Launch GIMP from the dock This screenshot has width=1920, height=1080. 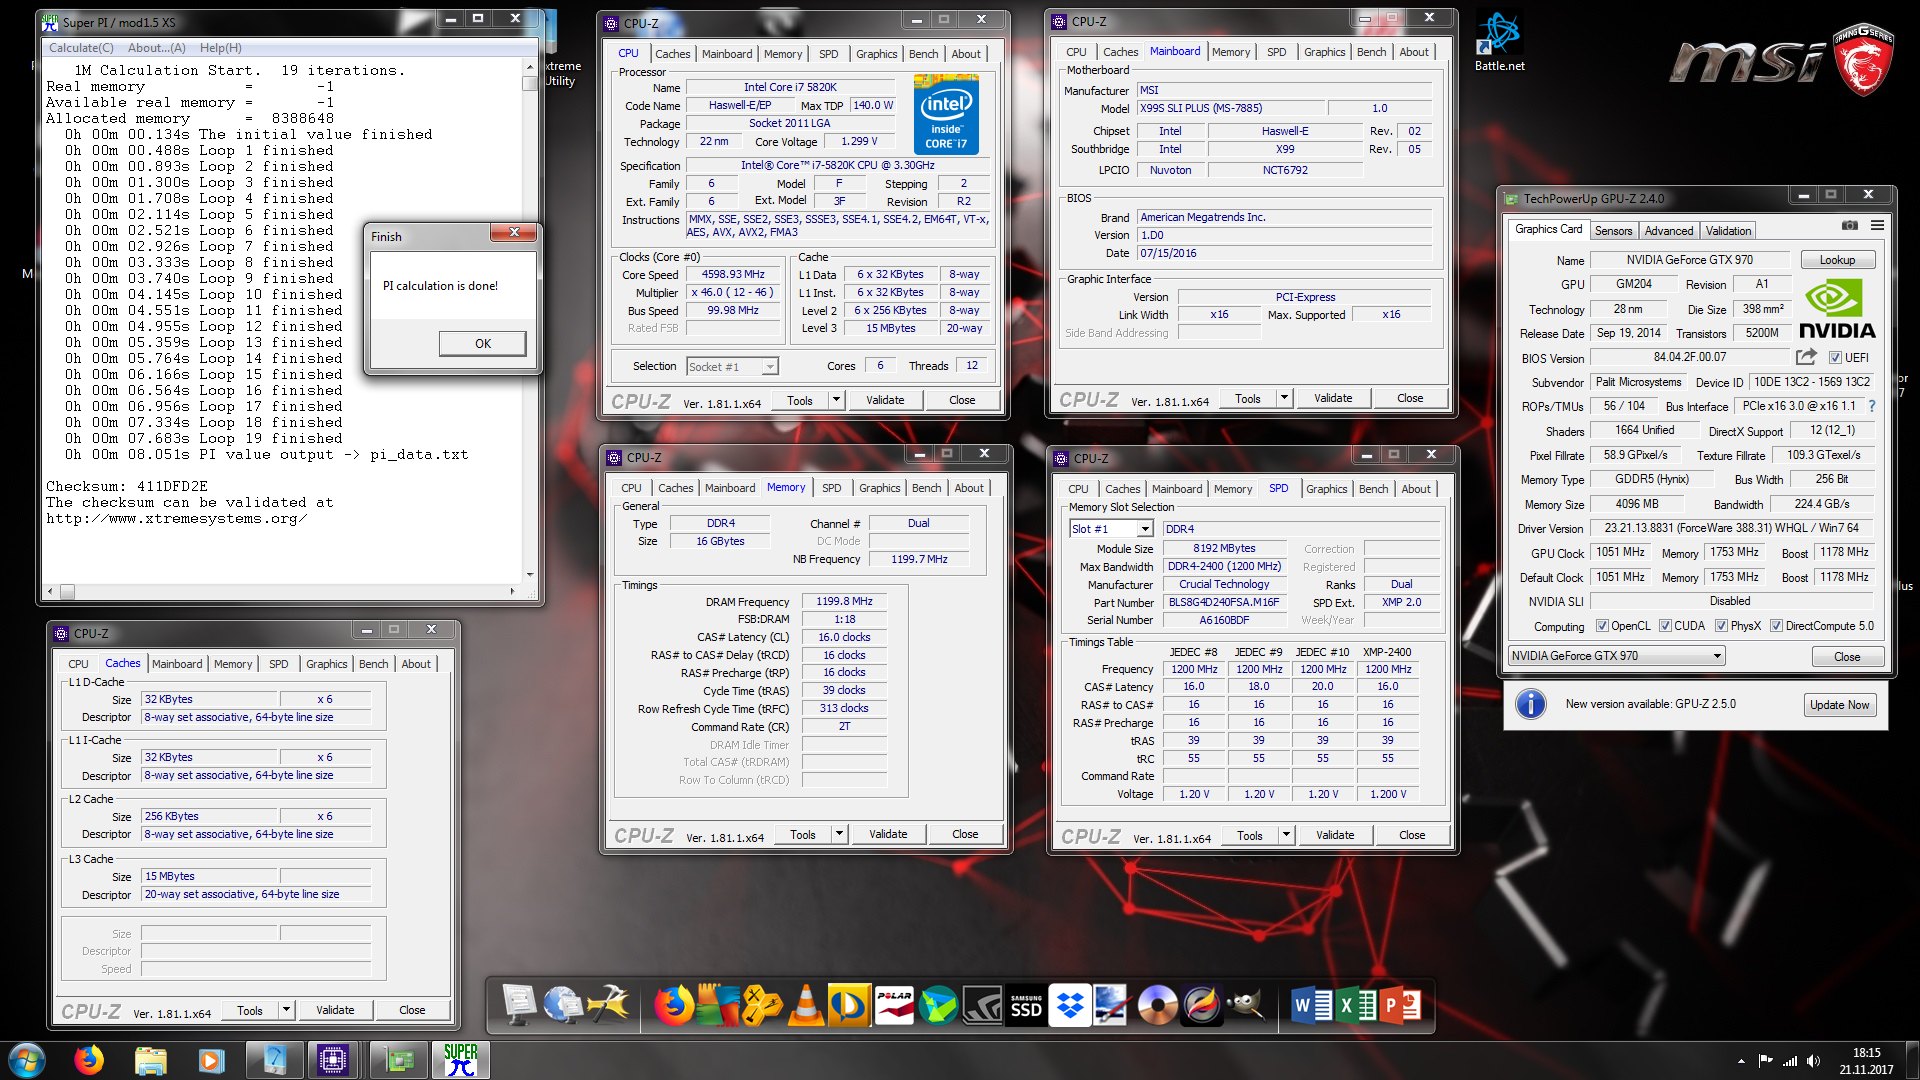[1246, 1005]
